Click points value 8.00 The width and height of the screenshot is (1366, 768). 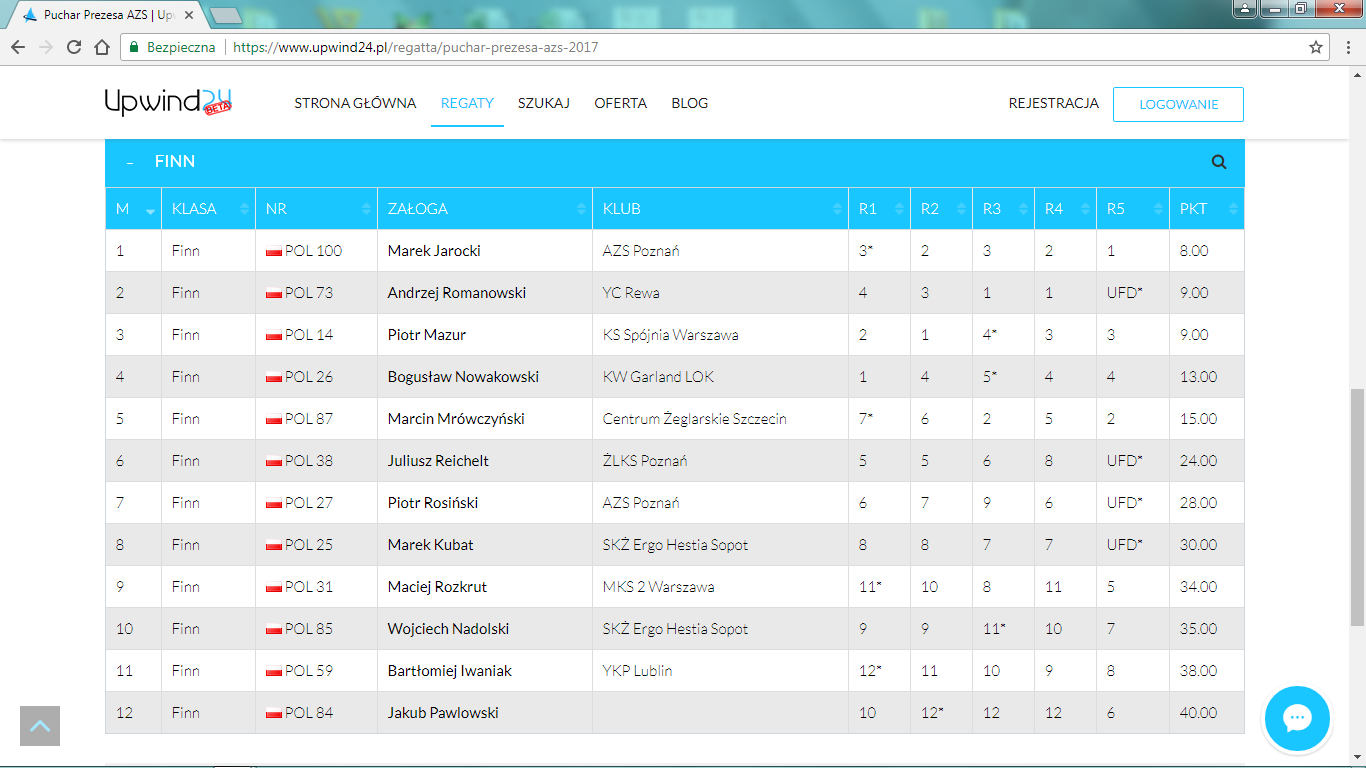[x=1194, y=251]
